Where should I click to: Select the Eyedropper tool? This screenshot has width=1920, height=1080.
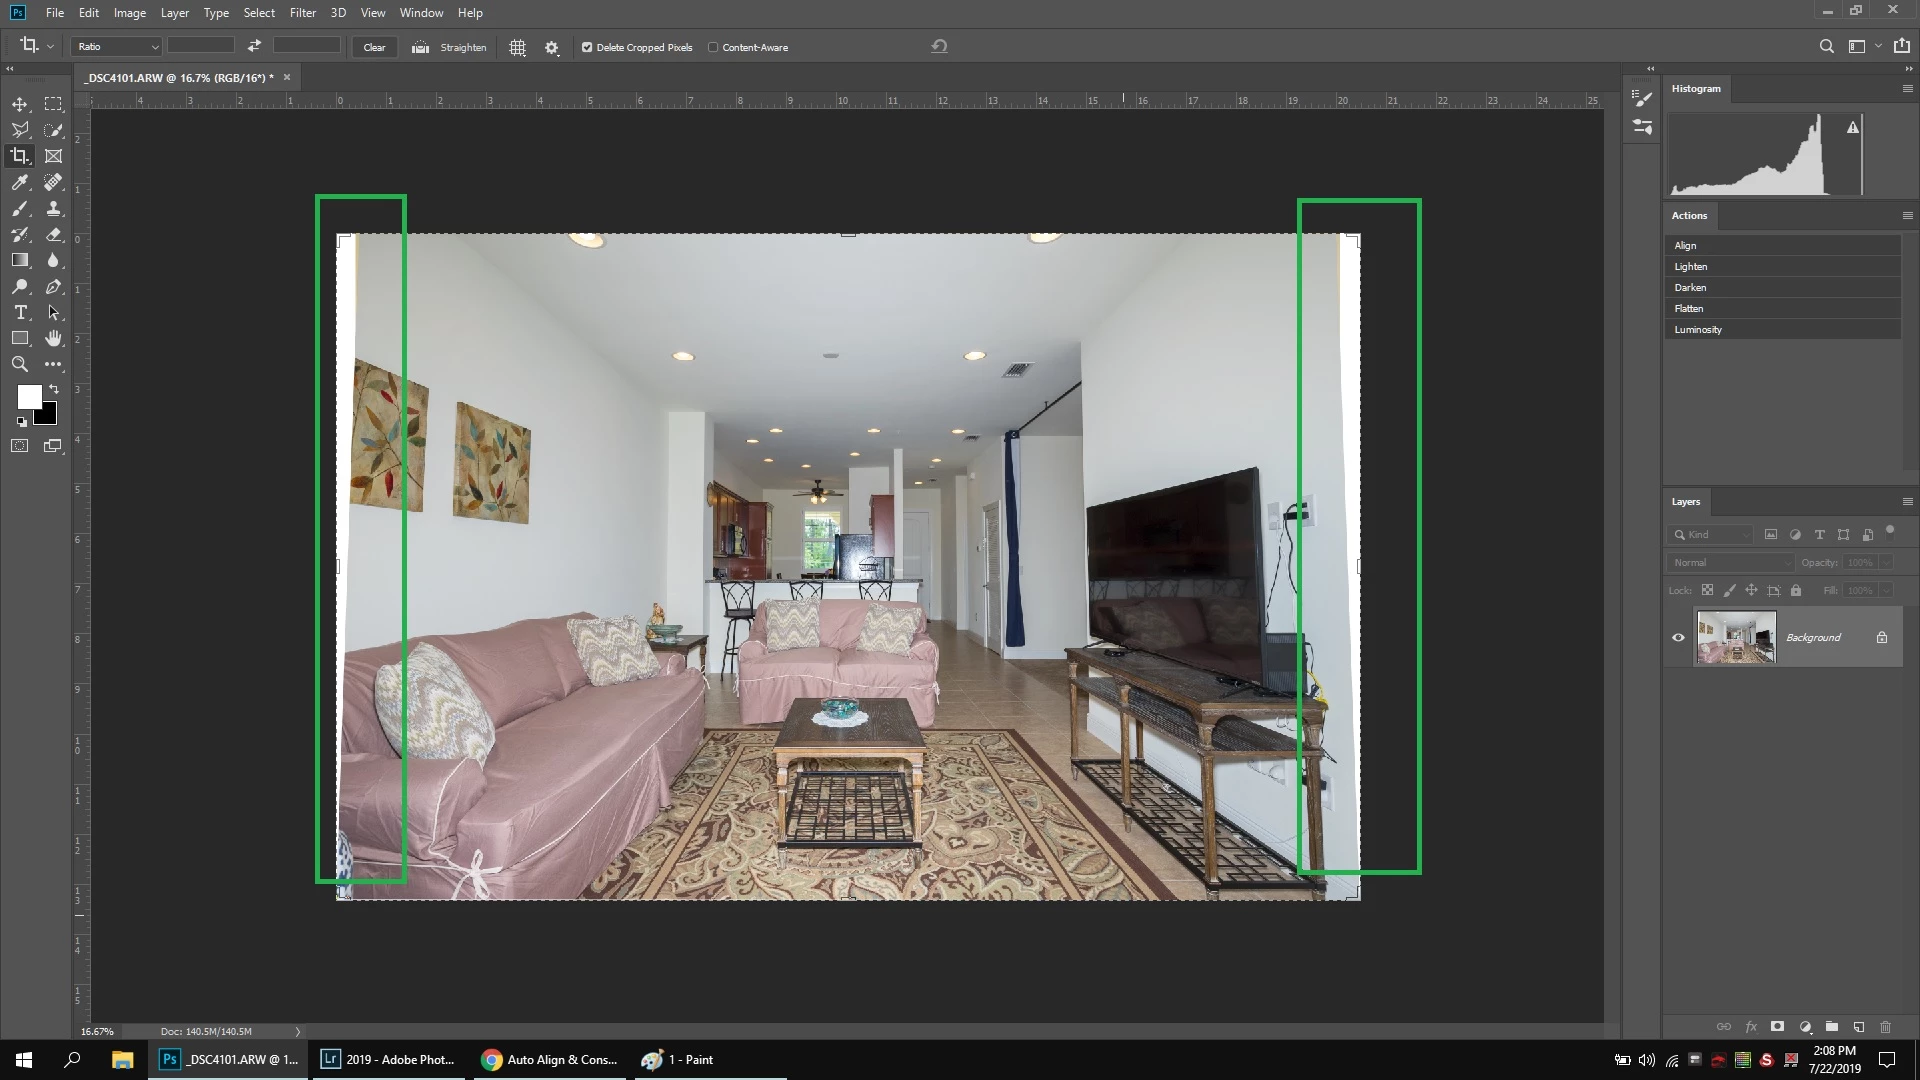20,182
